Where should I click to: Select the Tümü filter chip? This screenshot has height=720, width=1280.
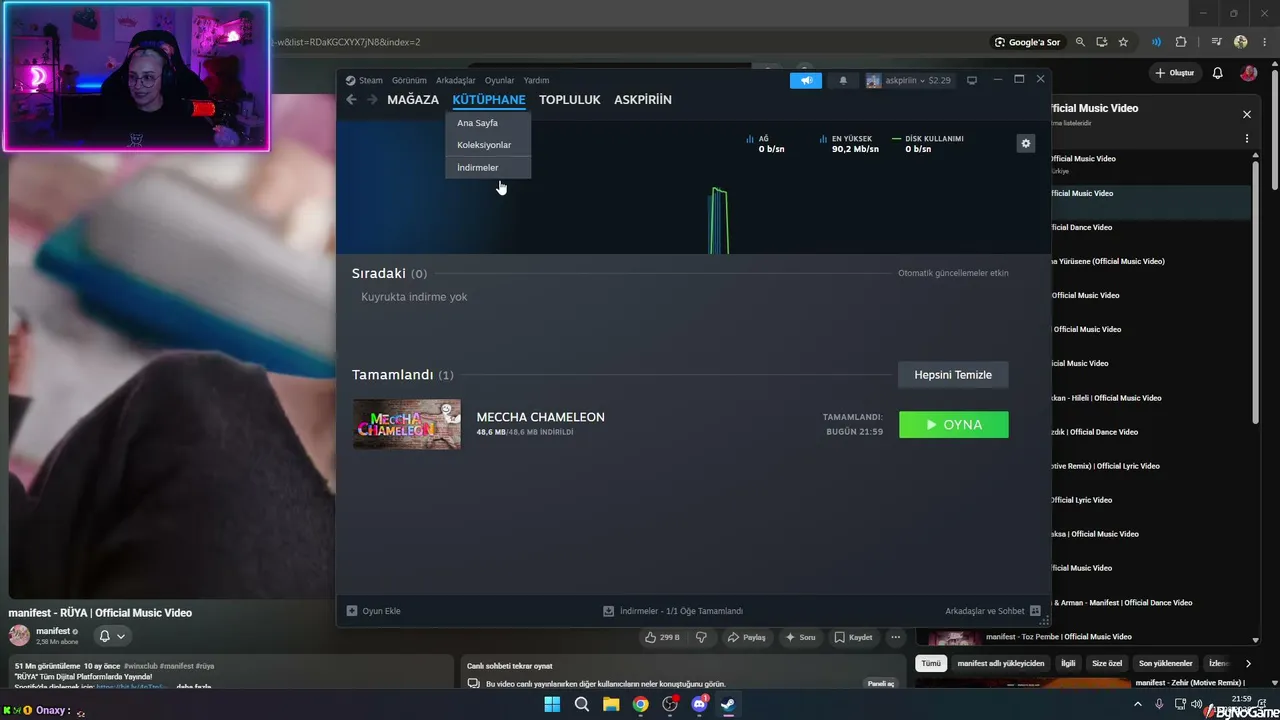[931, 663]
